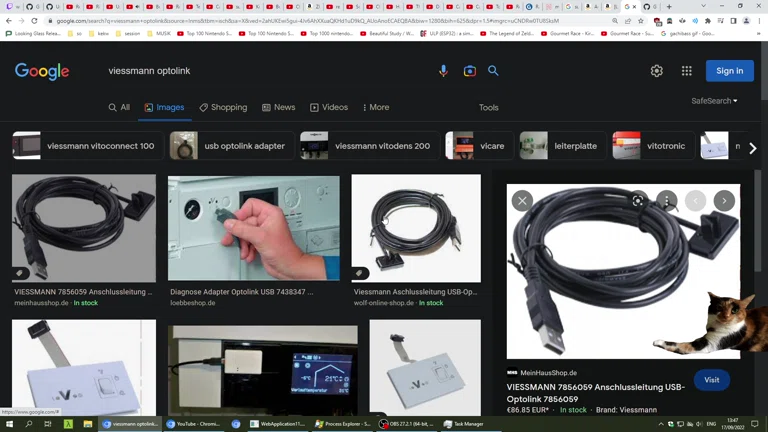Expand the SafeSearch dropdown
The width and height of the screenshot is (768, 432).
714,101
